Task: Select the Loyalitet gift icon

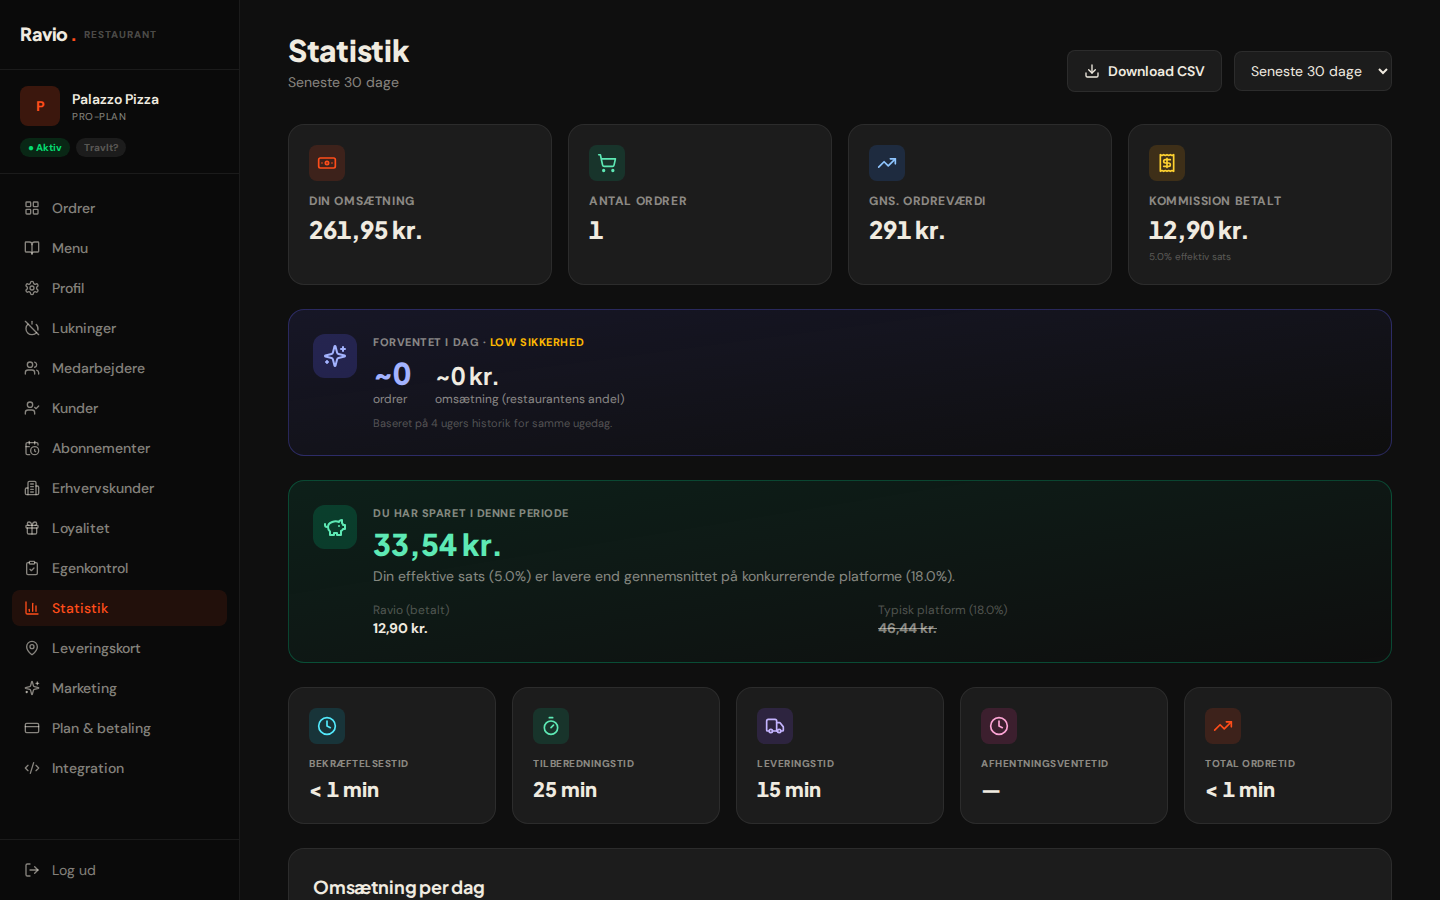Action: pyautogui.click(x=32, y=528)
